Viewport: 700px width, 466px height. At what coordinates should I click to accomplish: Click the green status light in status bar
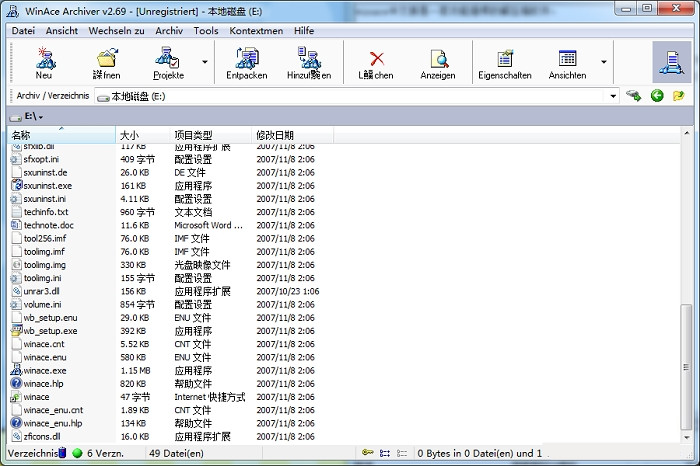point(77,453)
